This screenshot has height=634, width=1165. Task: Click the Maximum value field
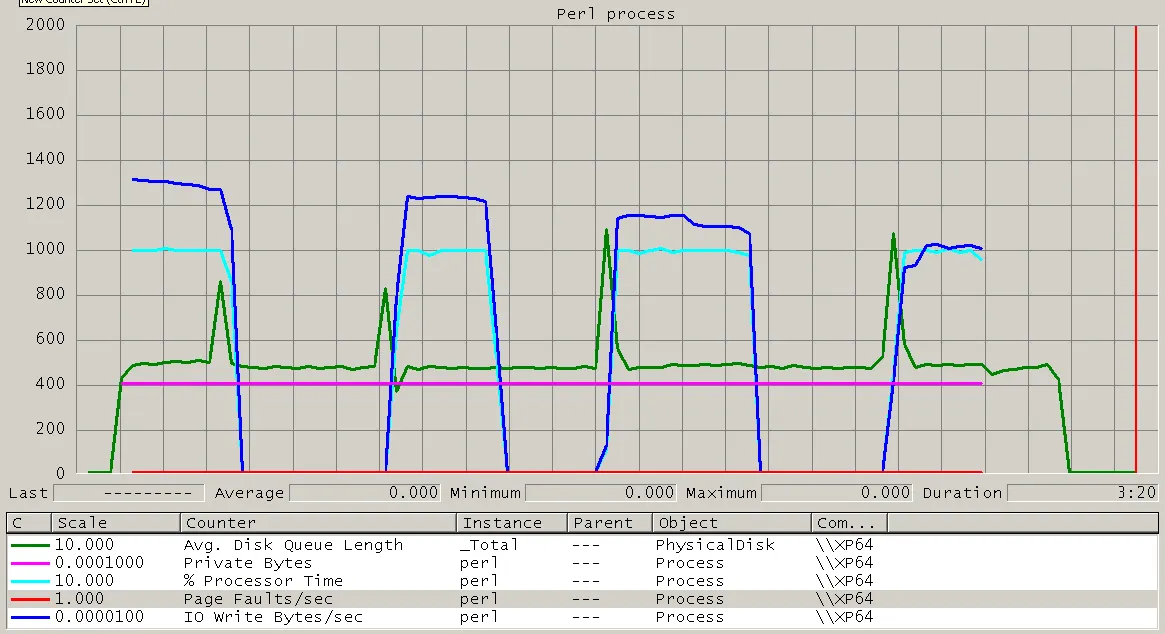coord(837,493)
